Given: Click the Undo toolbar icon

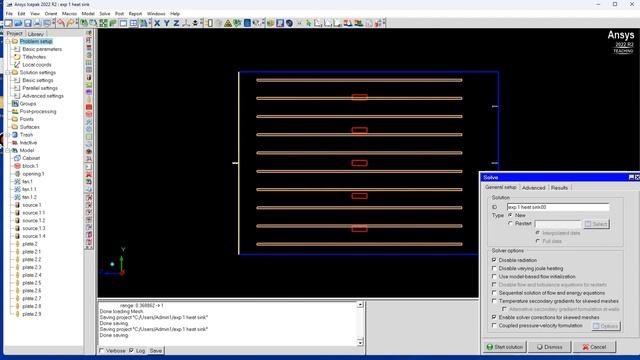Looking at the screenshot, I should tap(61, 23).
